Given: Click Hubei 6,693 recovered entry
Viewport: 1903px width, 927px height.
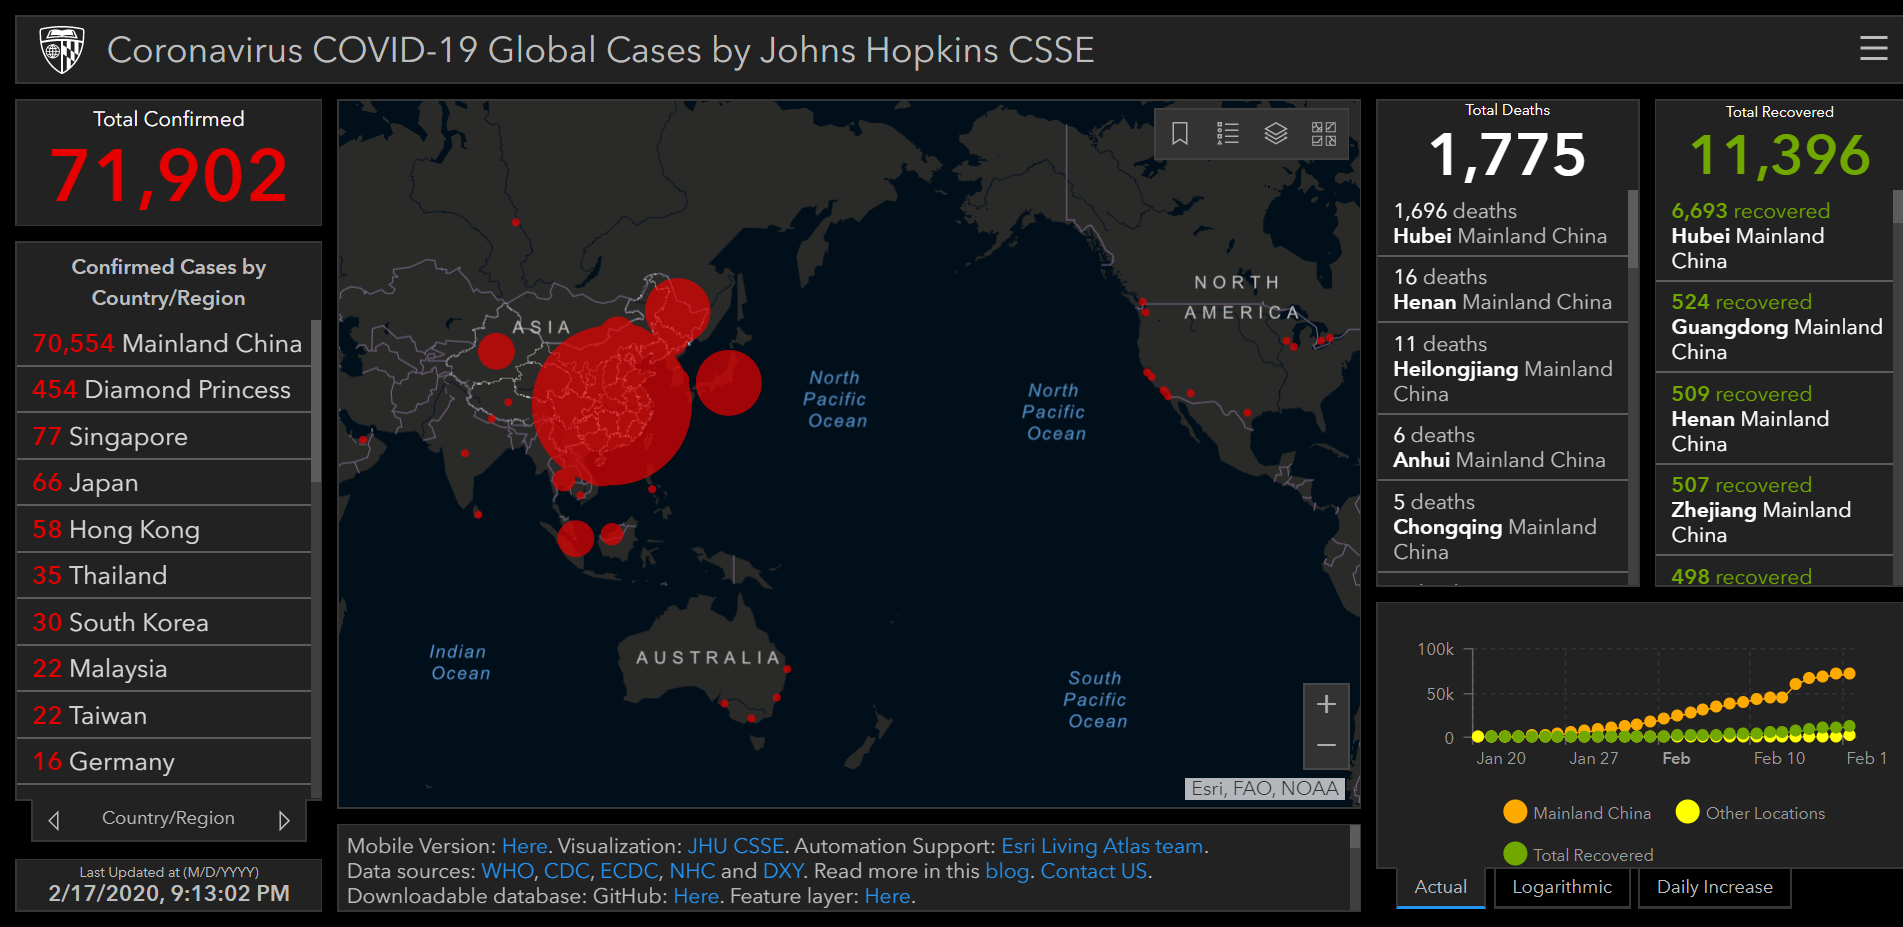Looking at the screenshot, I should [x=1774, y=236].
